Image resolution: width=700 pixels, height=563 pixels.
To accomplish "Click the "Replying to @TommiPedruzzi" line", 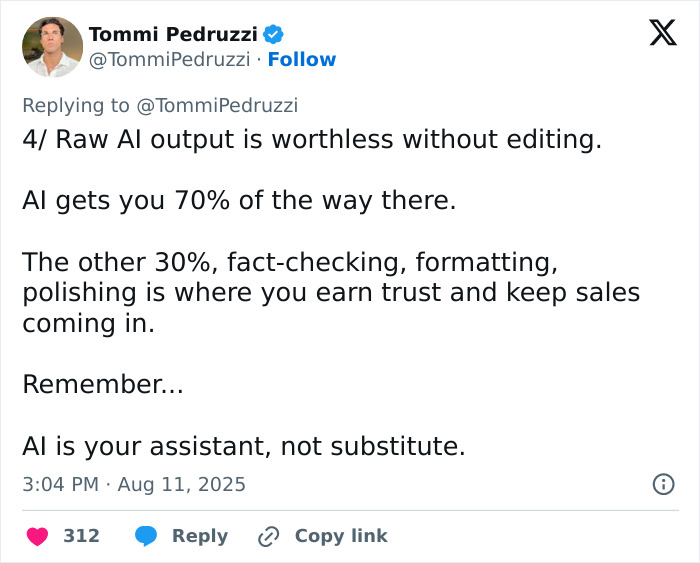I will pyautogui.click(x=160, y=105).
